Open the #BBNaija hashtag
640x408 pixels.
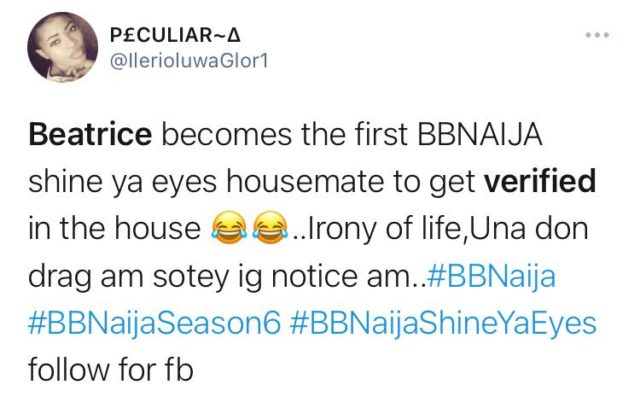tap(491, 276)
